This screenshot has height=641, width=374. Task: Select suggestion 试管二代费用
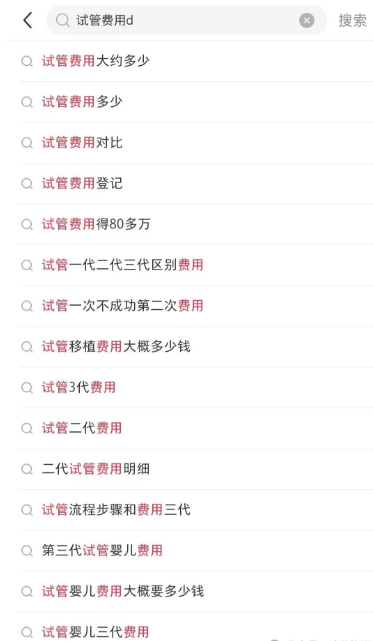click(x=196, y=428)
